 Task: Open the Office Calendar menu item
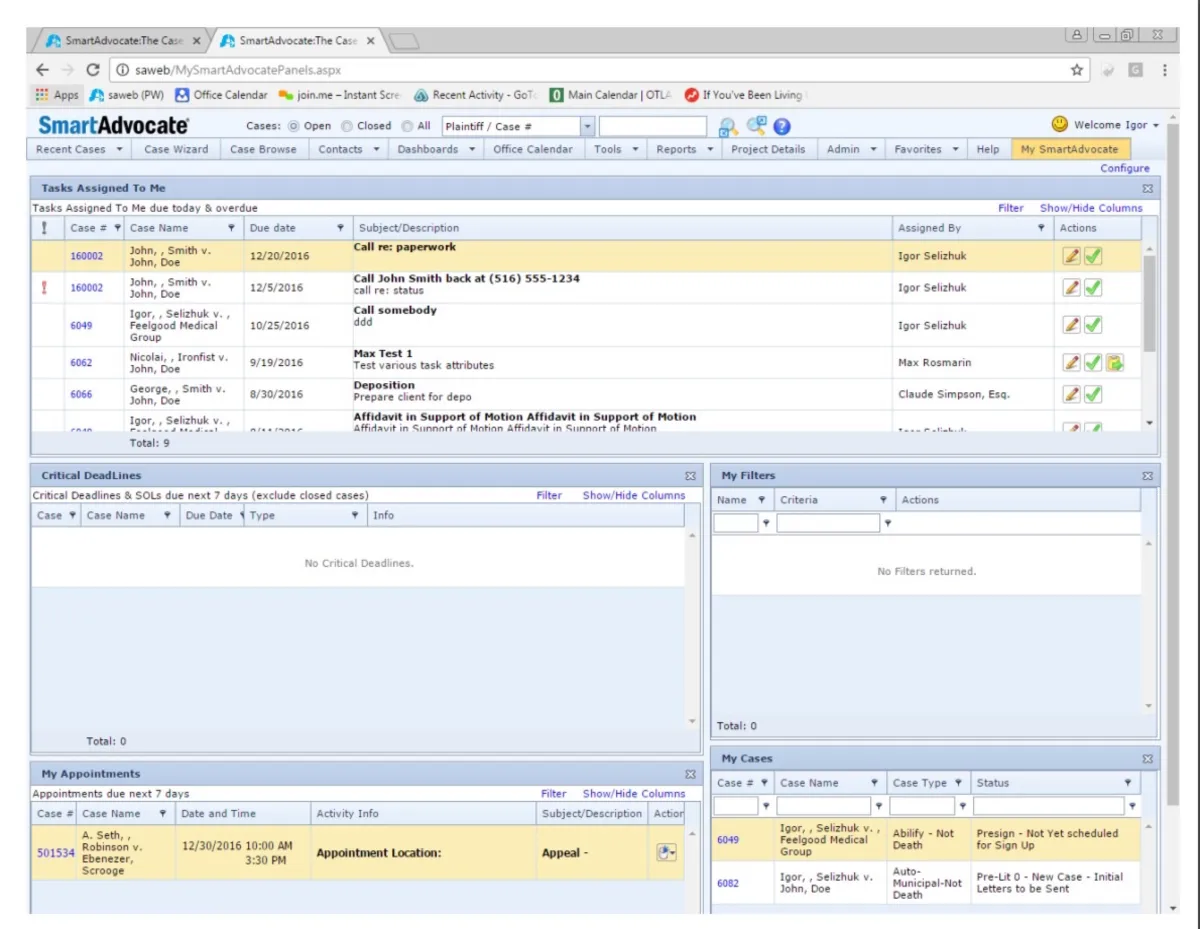[x=533, y=150]
